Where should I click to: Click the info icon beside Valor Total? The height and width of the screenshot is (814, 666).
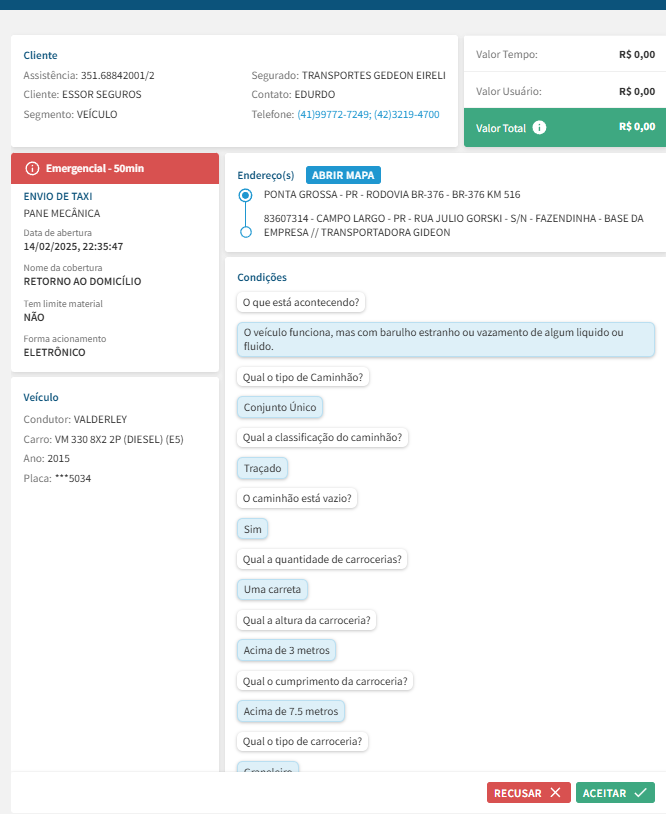coord(540,128)
